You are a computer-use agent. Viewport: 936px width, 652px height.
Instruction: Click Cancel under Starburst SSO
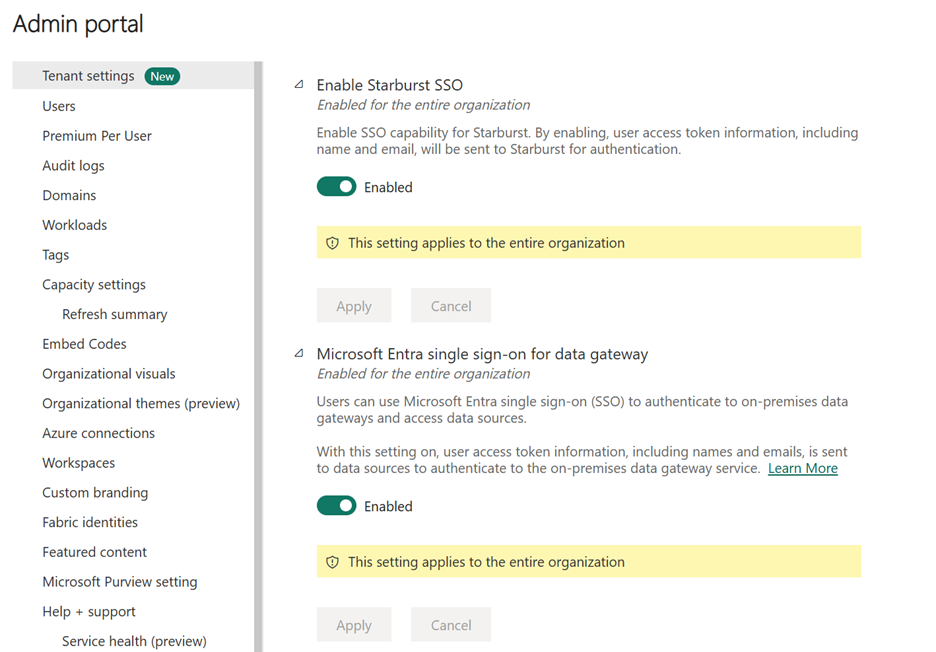(451, 306)
